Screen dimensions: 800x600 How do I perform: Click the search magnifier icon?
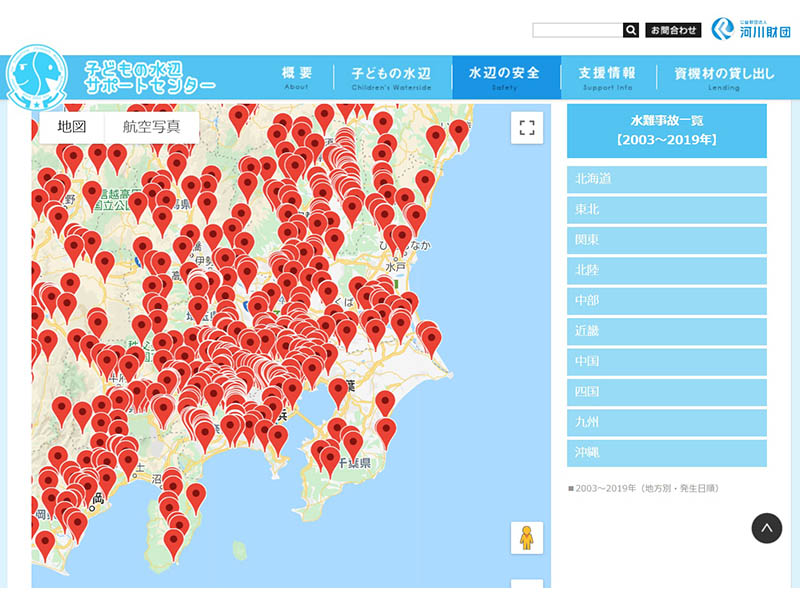click(630, 30)
